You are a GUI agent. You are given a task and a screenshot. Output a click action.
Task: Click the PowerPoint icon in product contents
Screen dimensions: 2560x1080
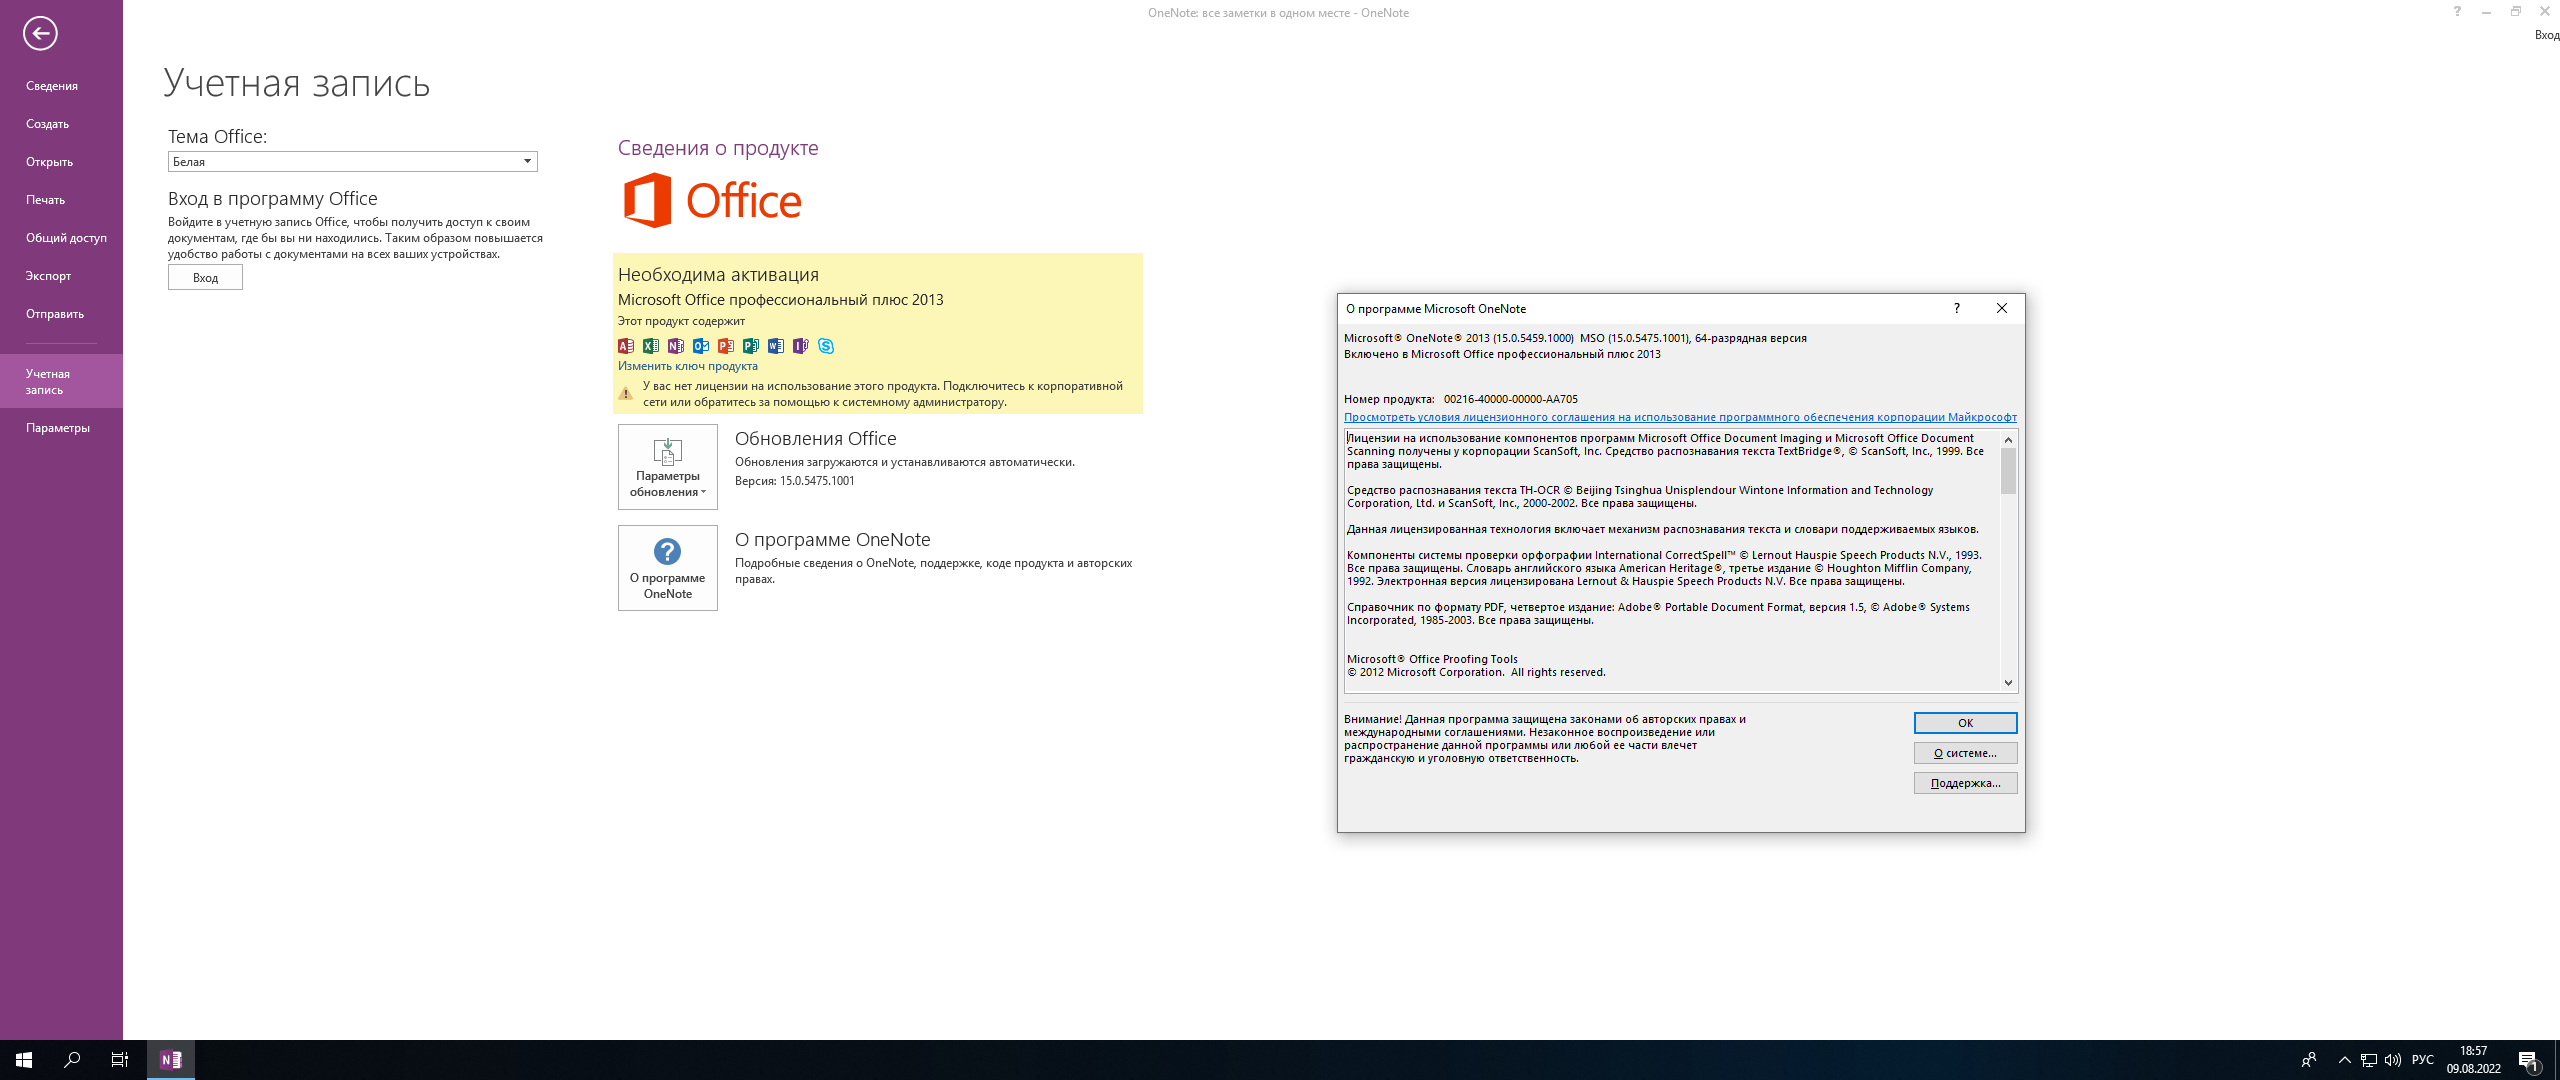click(x=726, y=346)
